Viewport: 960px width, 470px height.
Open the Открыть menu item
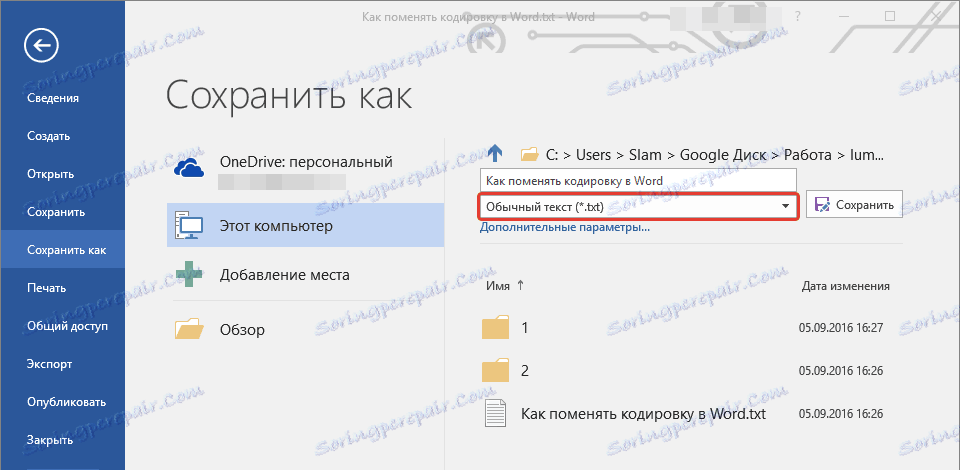tap(50, 174)
